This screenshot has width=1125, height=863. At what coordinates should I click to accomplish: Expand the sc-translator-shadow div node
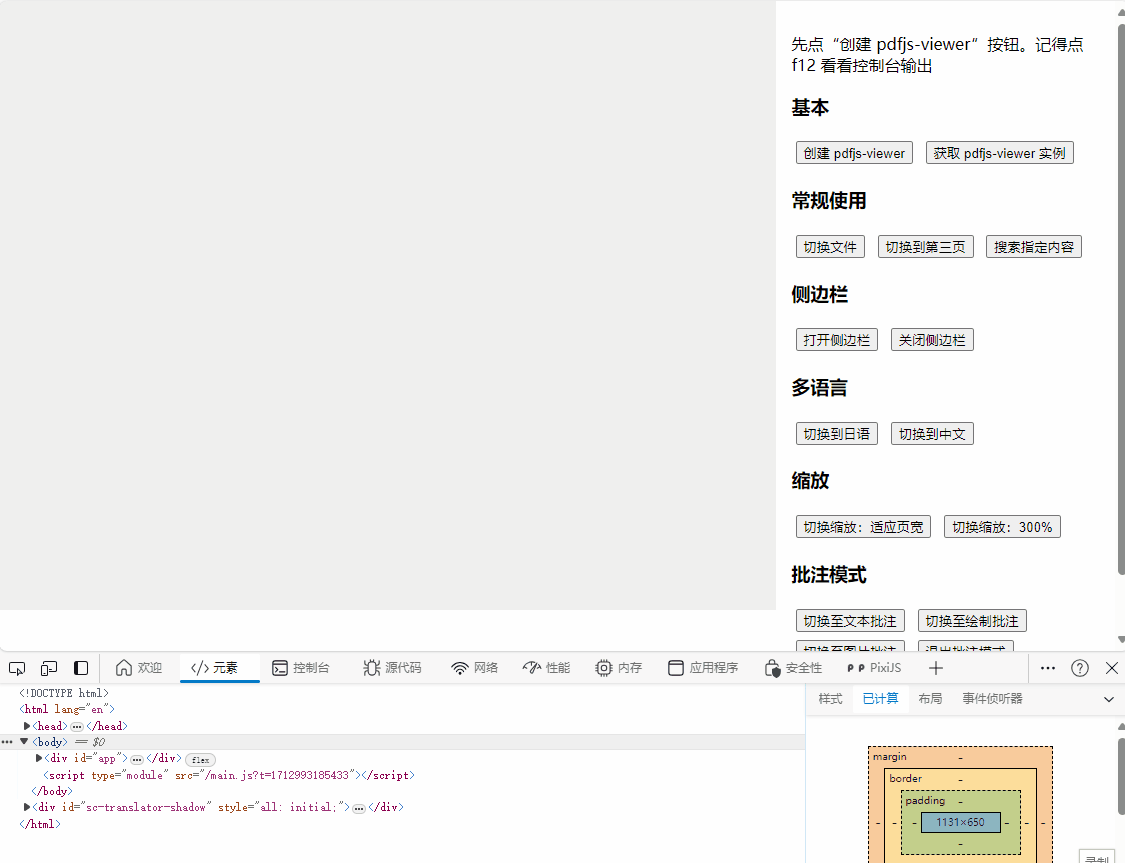tap(27, 807)
